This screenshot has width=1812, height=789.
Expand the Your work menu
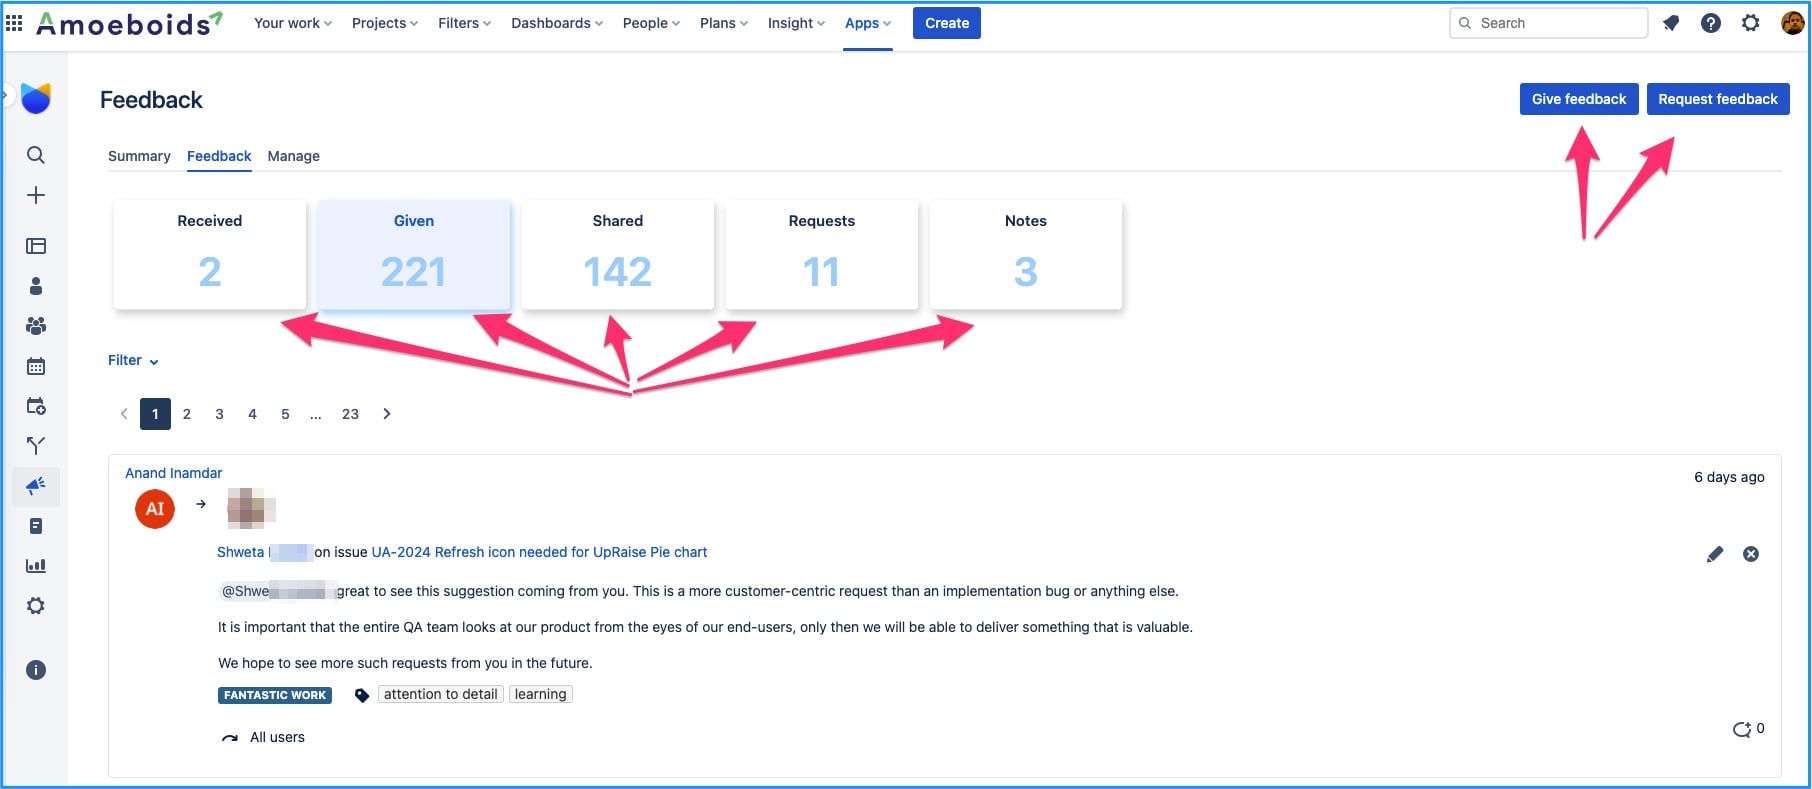tap(292, 23)
